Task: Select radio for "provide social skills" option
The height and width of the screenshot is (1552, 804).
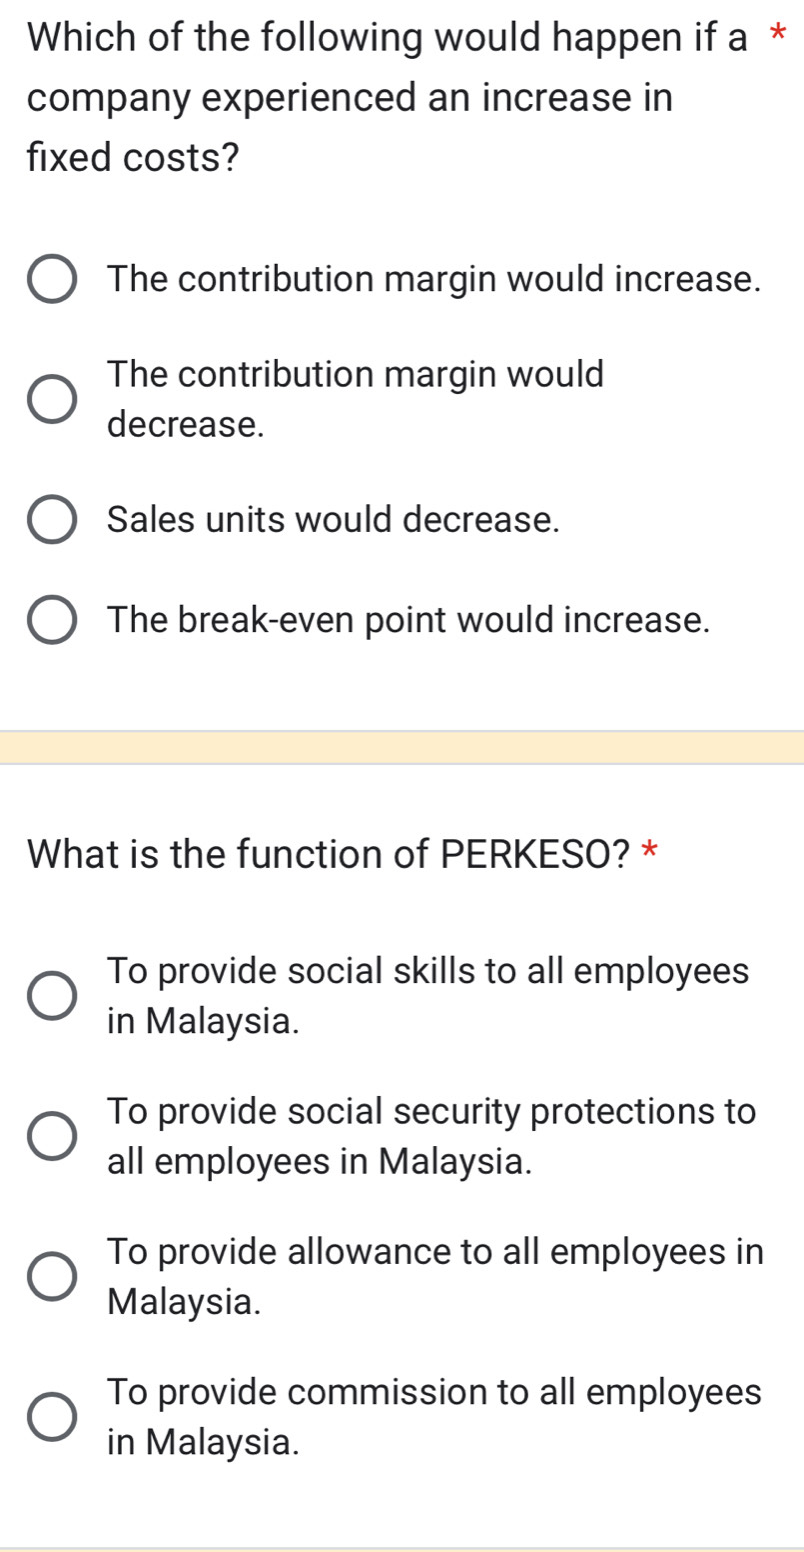Action: click(52, 996)
